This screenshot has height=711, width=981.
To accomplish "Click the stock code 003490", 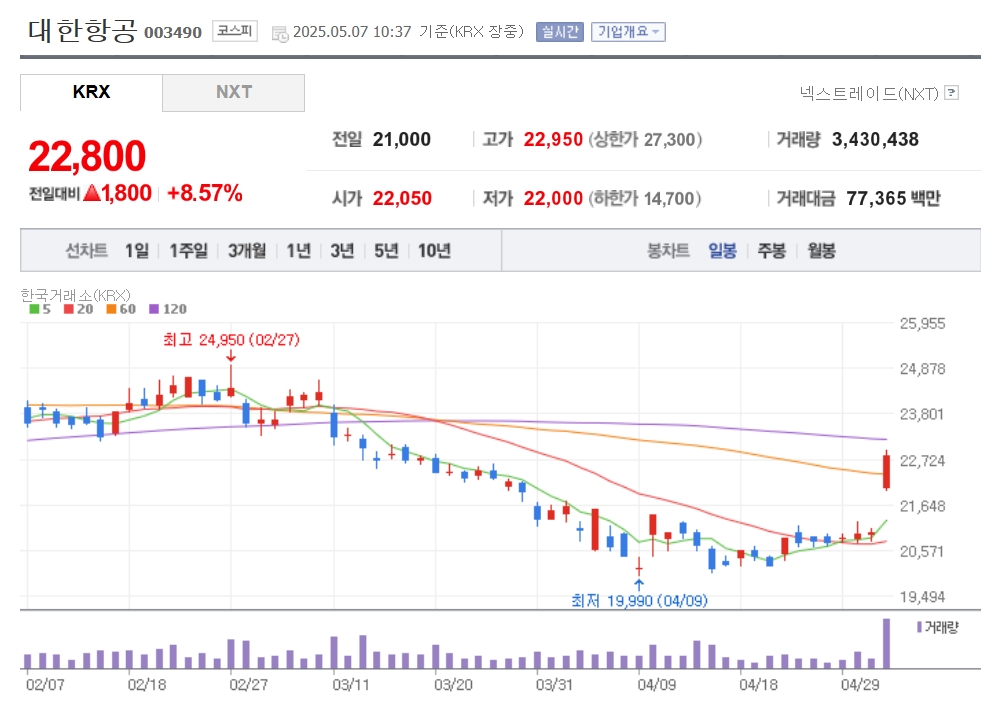I will (173, 33).
